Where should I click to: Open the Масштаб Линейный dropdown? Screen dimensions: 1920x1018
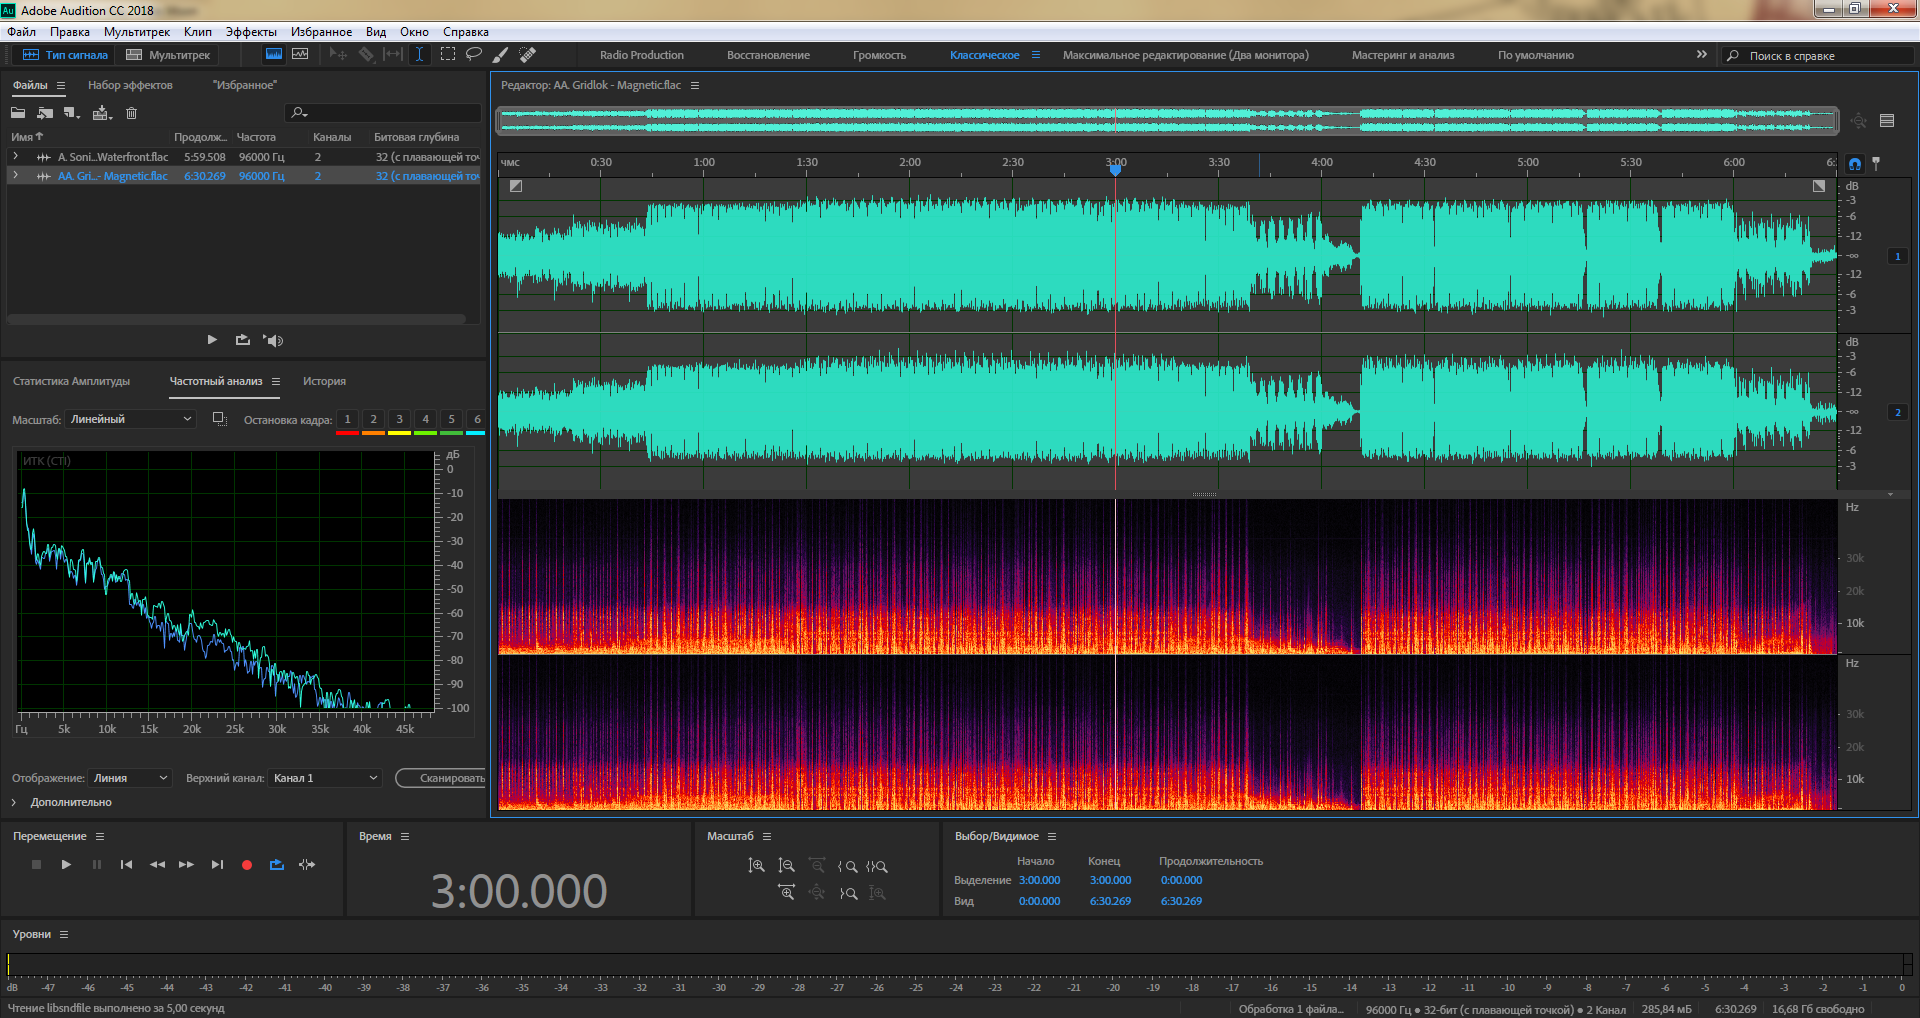(x=131, y=419)
